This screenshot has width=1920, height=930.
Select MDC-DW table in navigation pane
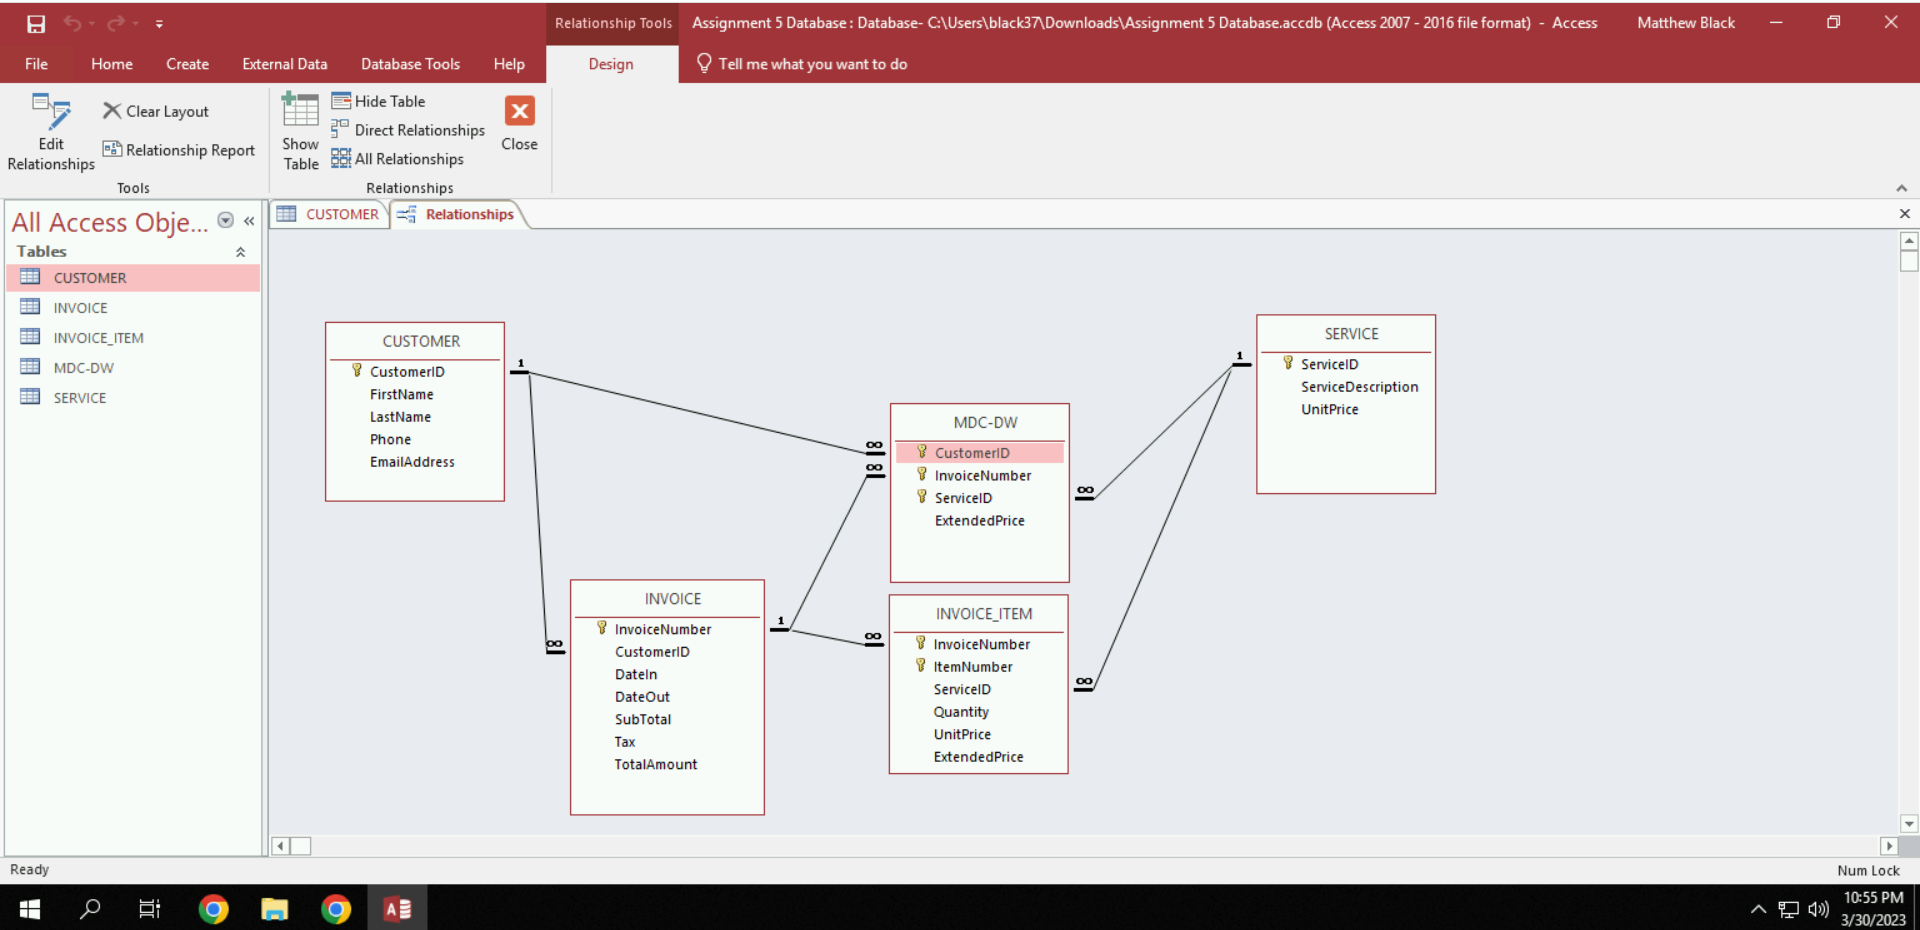point(133,368)
